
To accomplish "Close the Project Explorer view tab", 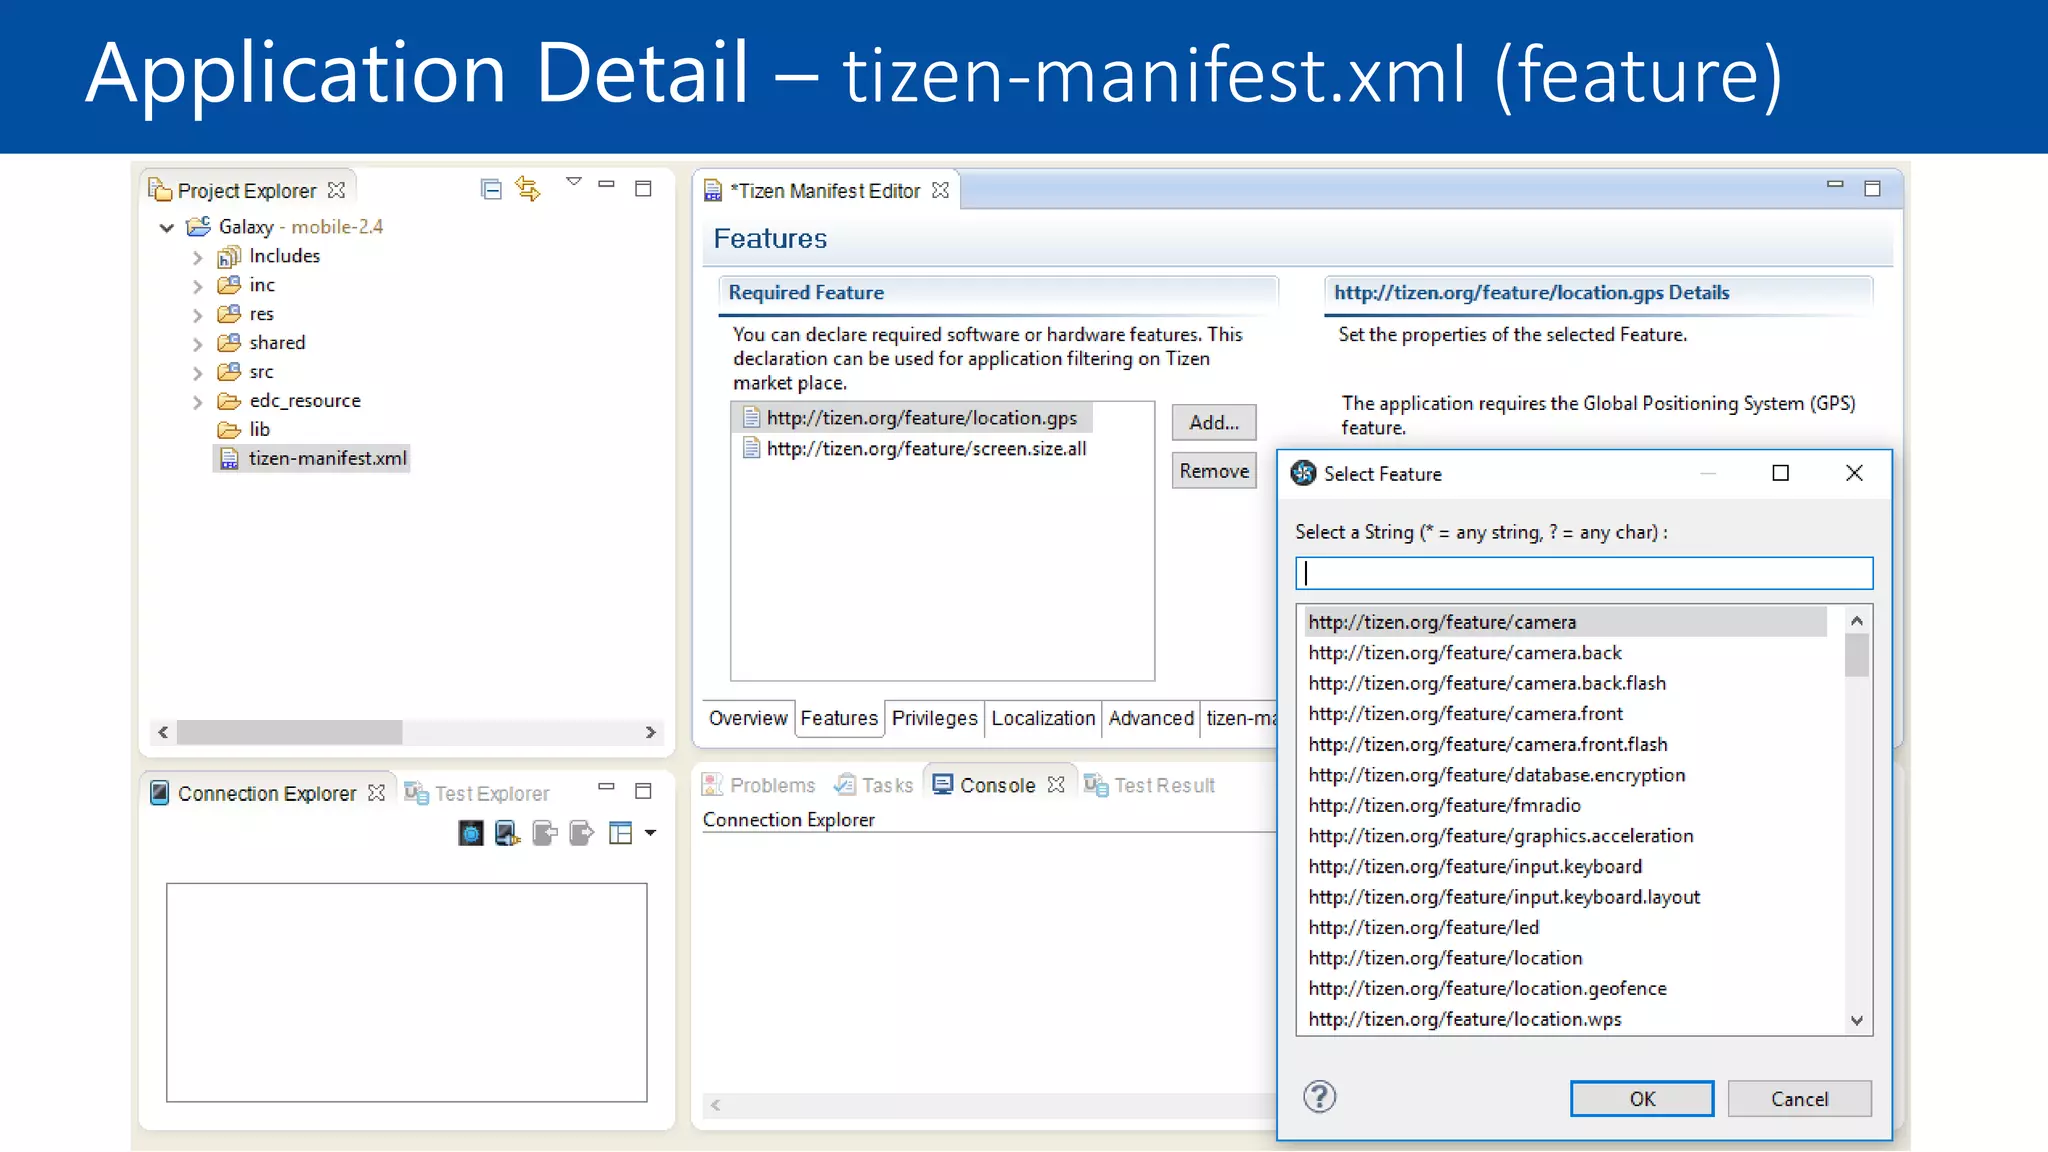I will pyautogui.click(x=337, y=189).
